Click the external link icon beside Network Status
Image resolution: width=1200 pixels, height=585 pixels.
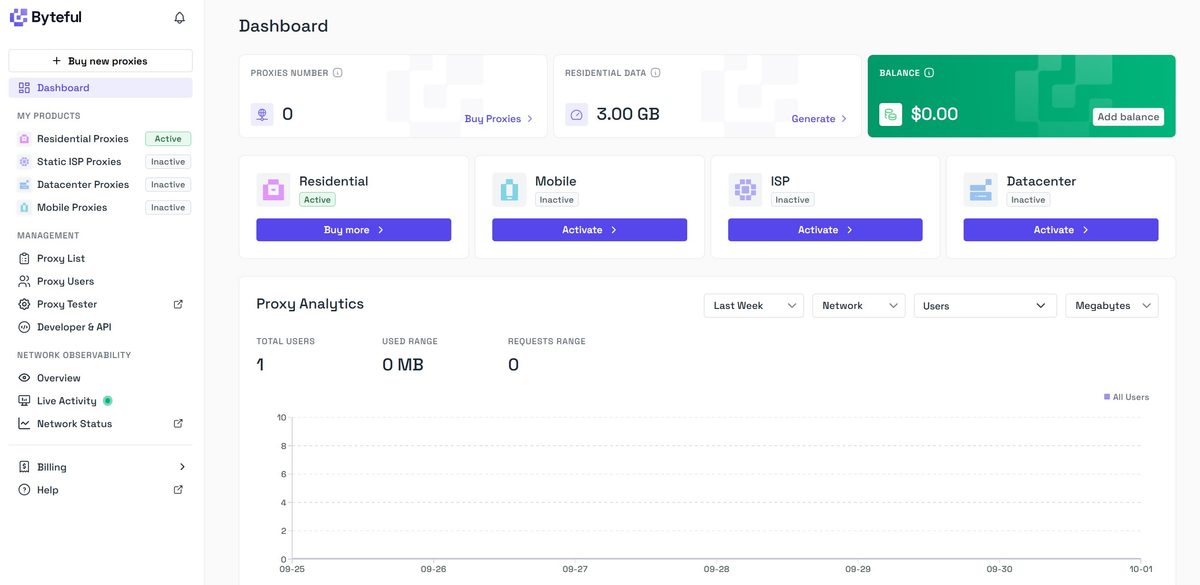(x=178, y=424)
